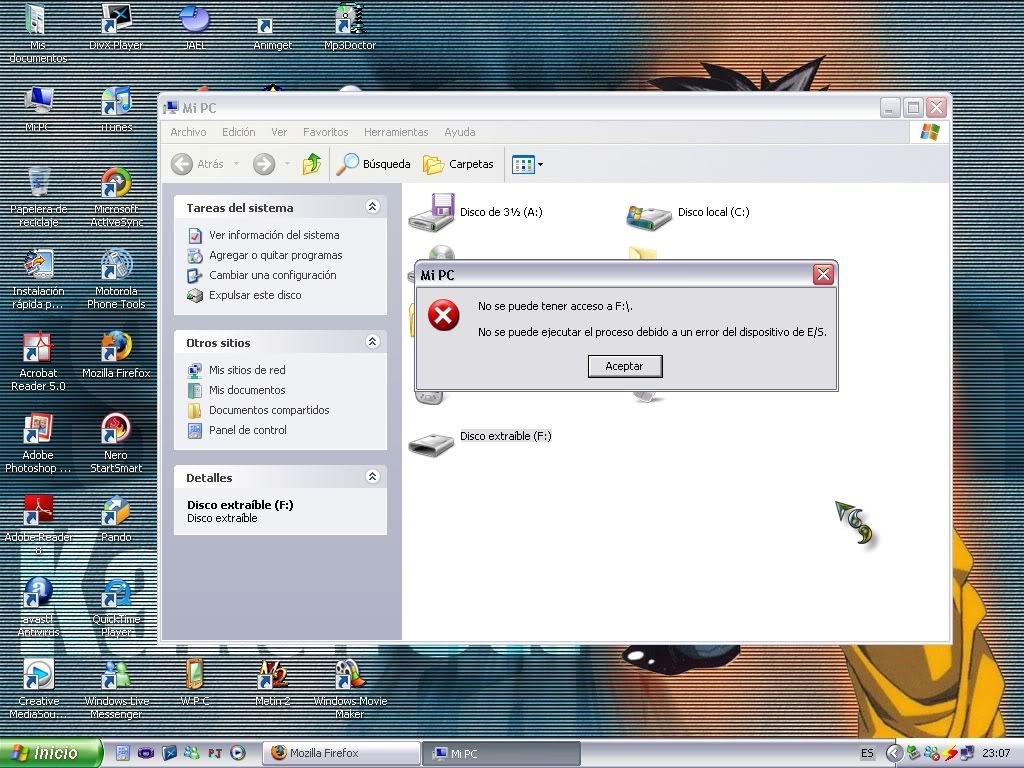
Task: Collapse the Otros sitios panel
Action: coord(372,342)
